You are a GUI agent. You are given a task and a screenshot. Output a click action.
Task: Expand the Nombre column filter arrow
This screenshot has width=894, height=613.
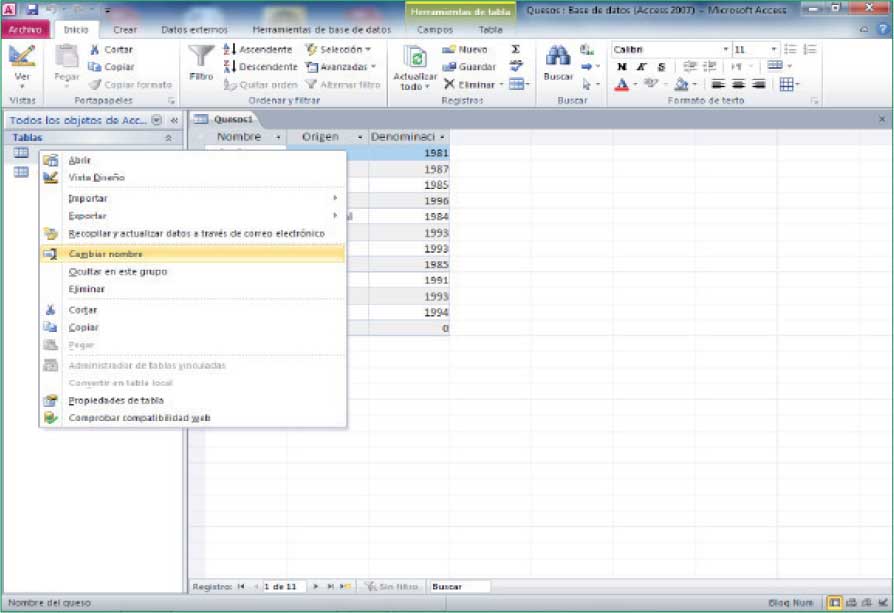point(278,136)
